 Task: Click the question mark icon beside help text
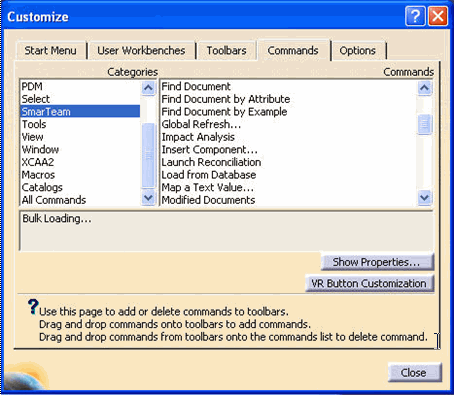[x=33, y=307]
